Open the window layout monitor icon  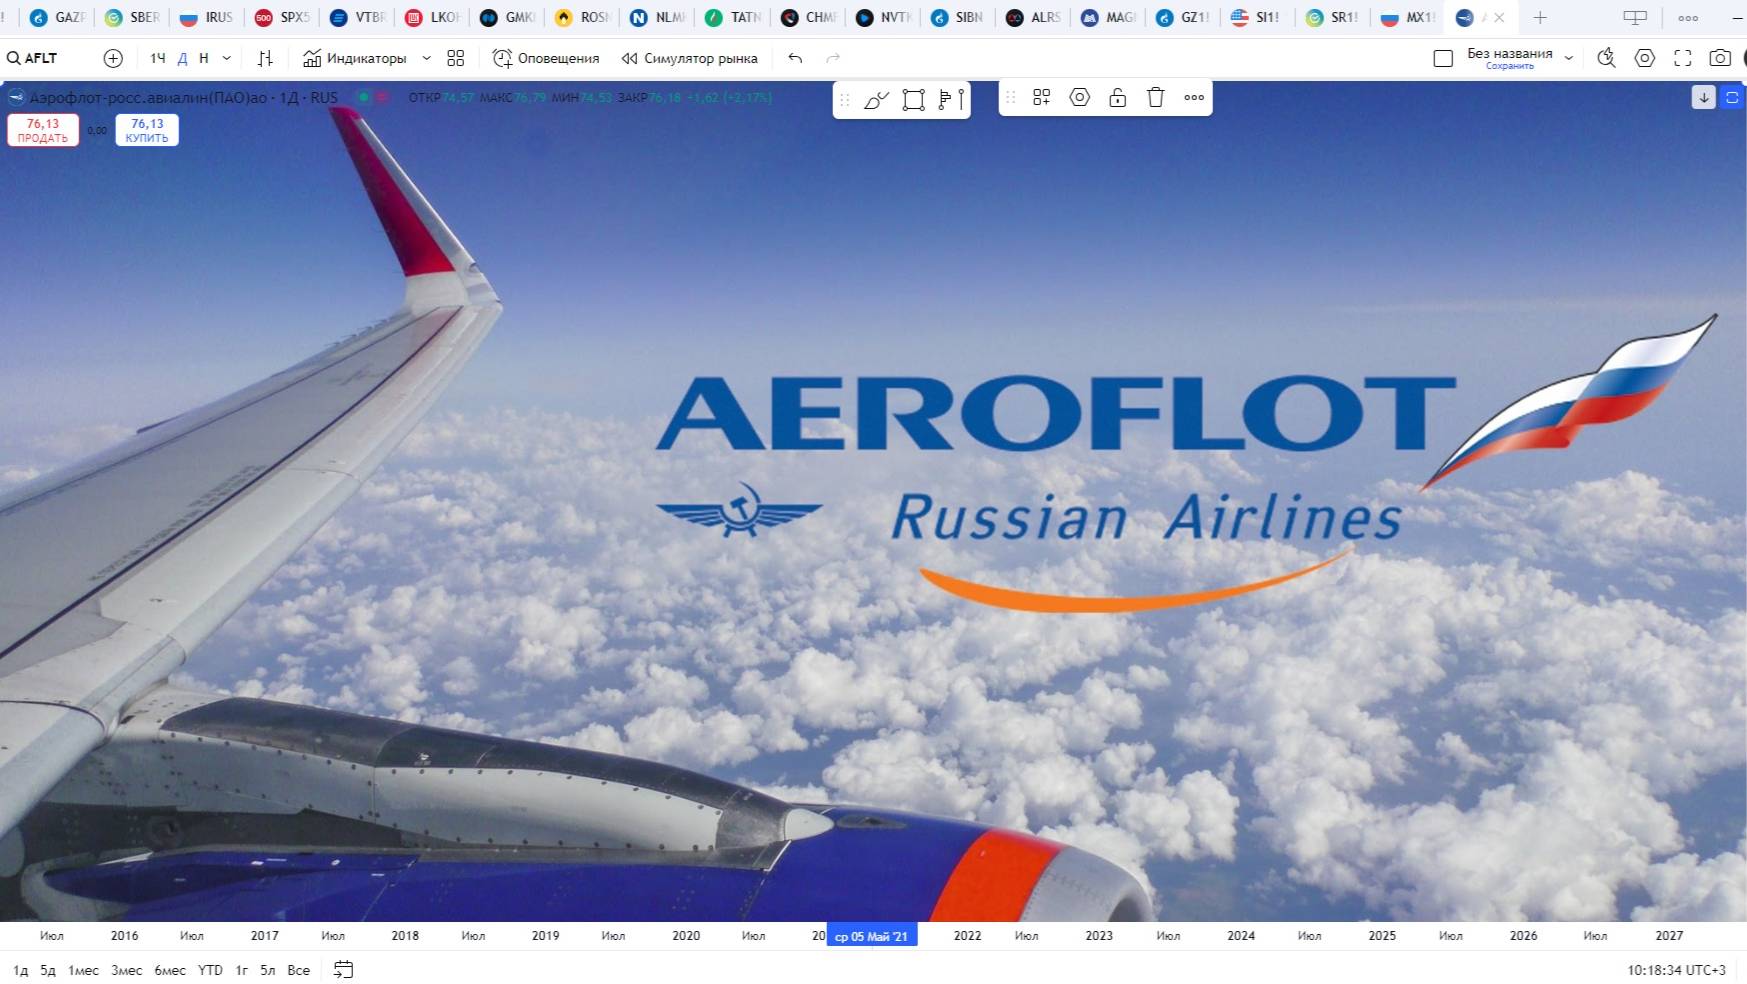click(x=1635, y=17)
